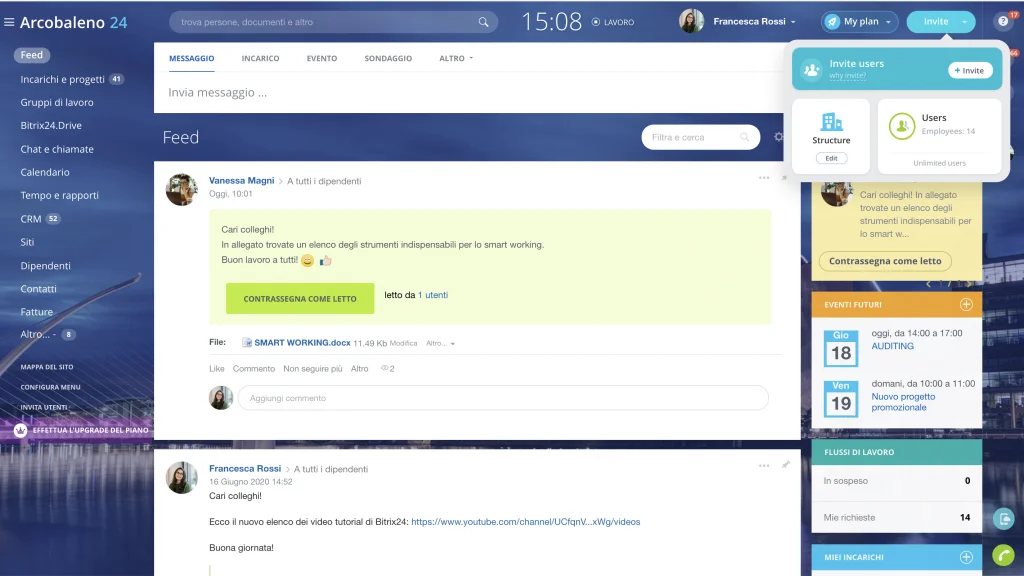Open Calendario in sidebar
The image size is (1024, 576).
[x=44, y=172]
